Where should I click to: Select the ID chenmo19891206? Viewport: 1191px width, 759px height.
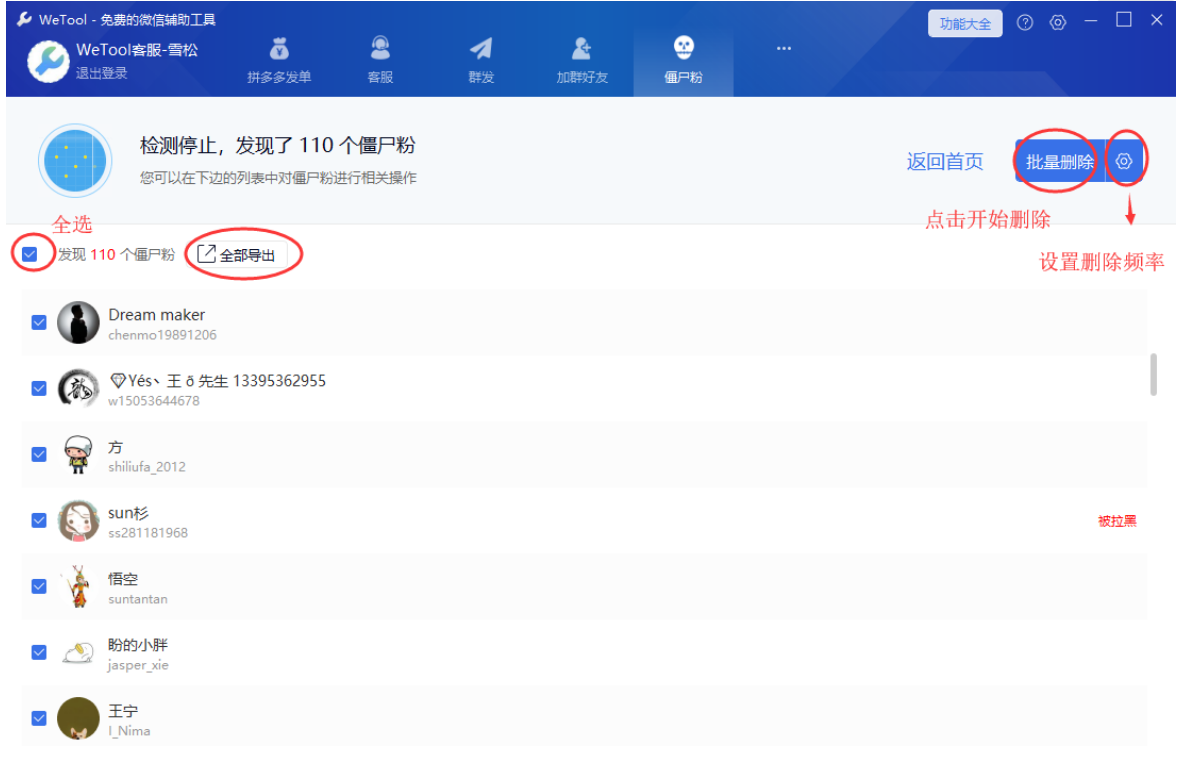point(163,335)
